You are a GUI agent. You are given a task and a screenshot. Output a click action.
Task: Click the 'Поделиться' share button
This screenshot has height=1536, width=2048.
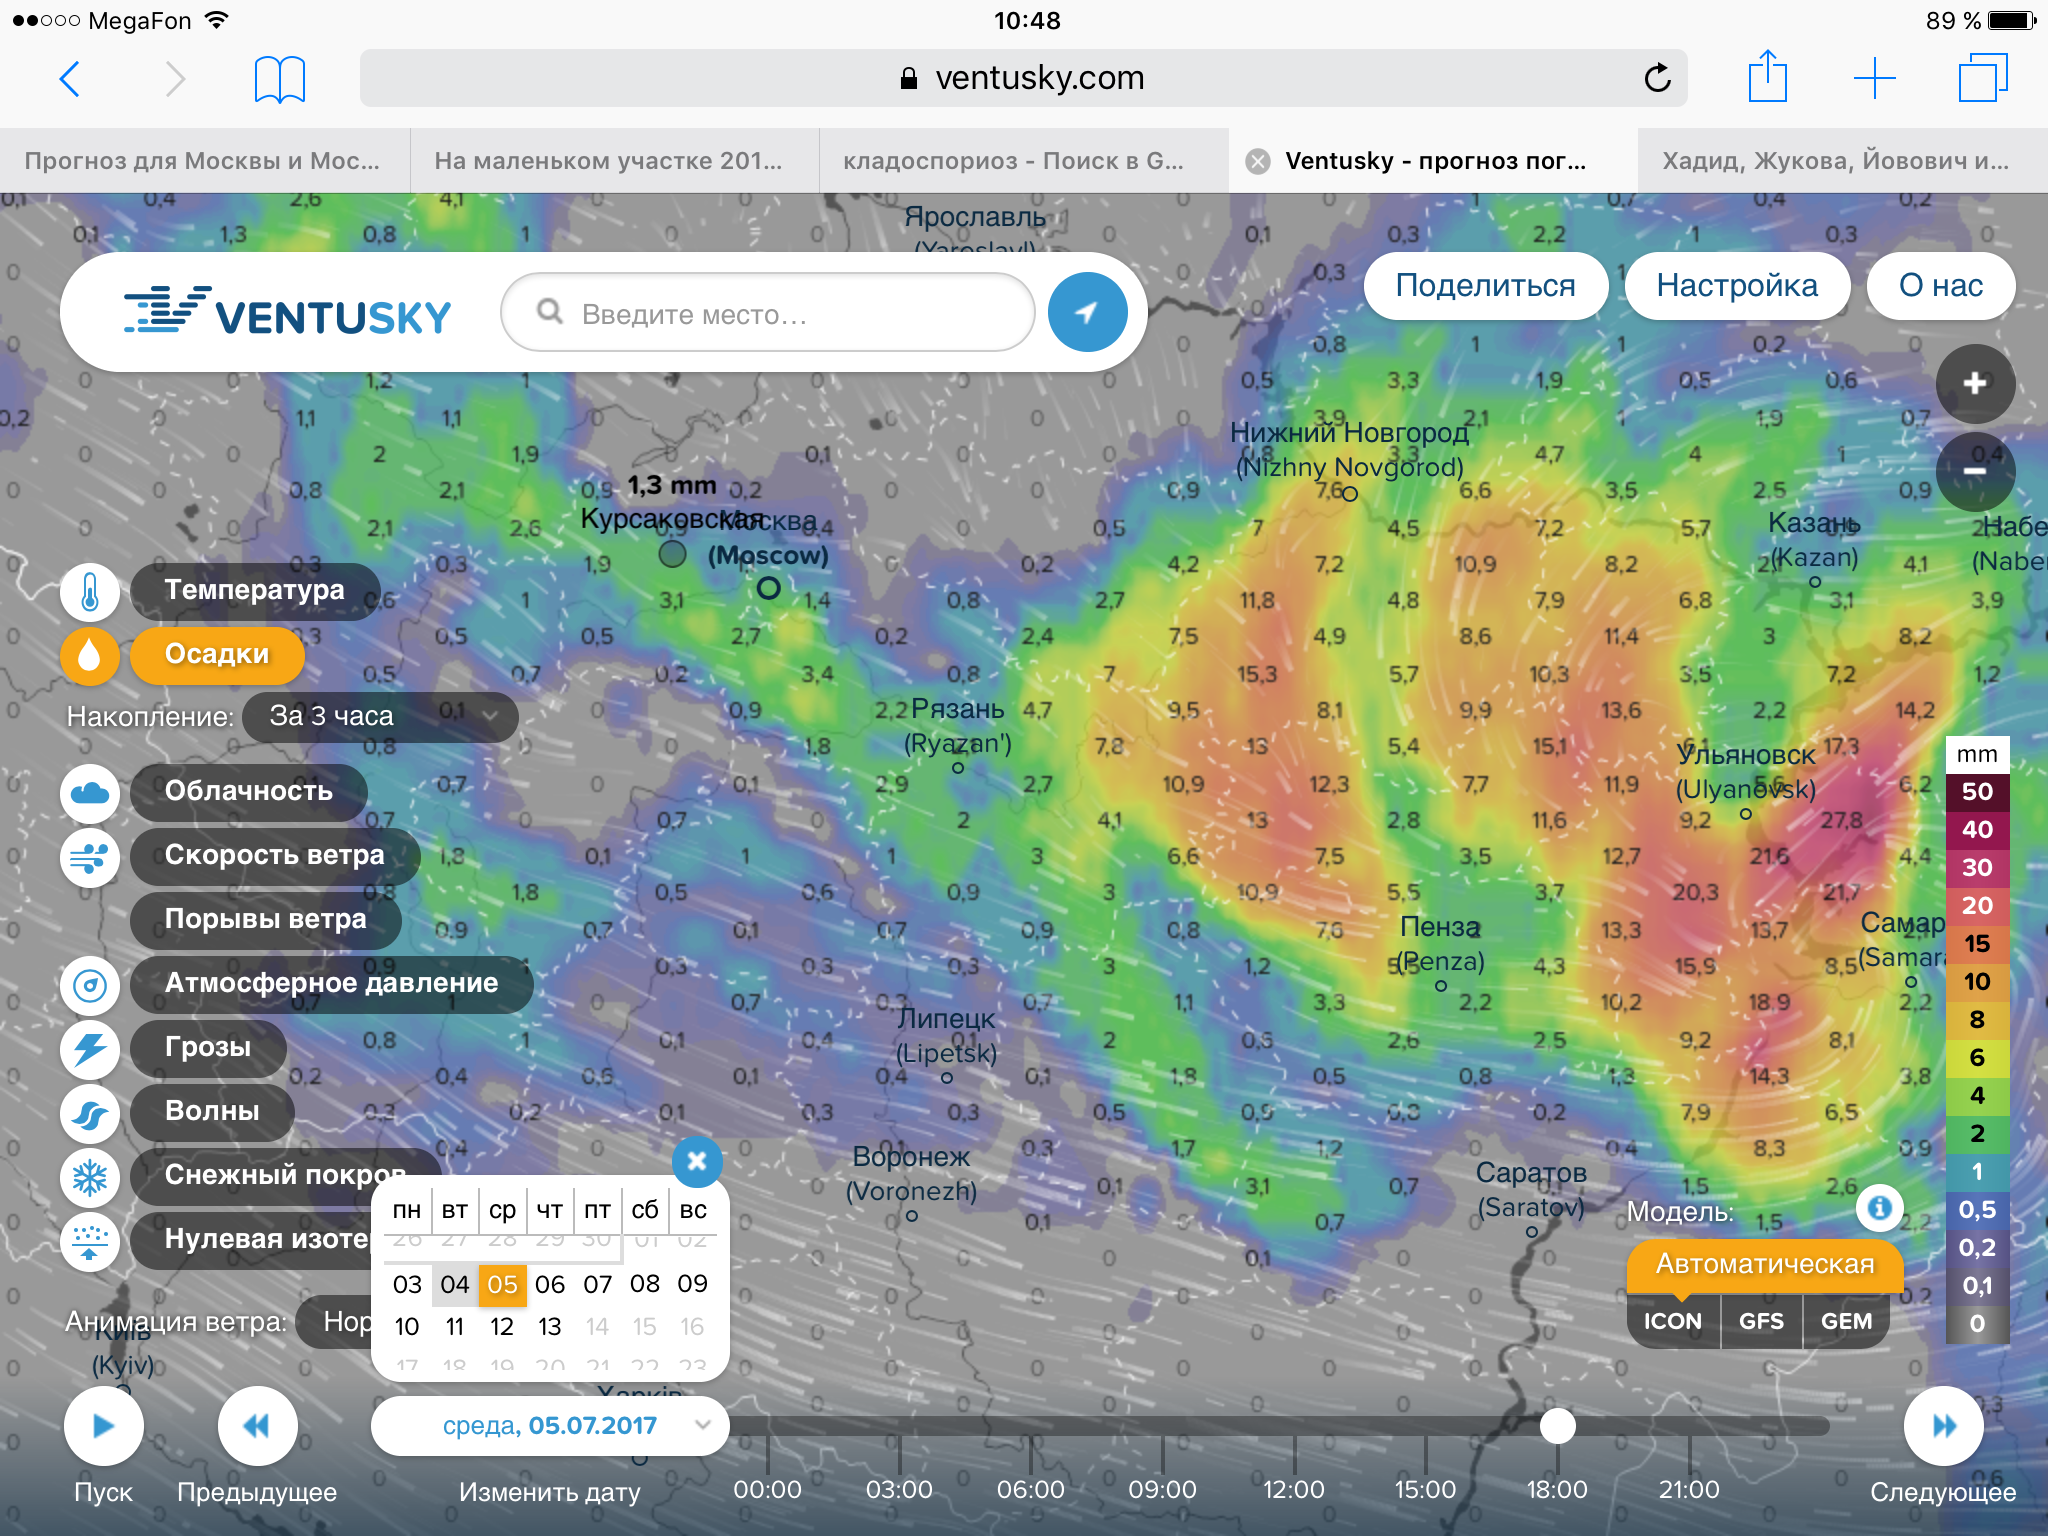[1485, 286]
